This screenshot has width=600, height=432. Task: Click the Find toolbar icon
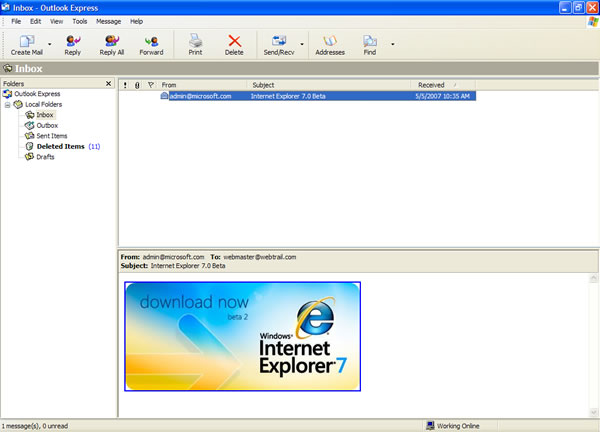(370, 41)
